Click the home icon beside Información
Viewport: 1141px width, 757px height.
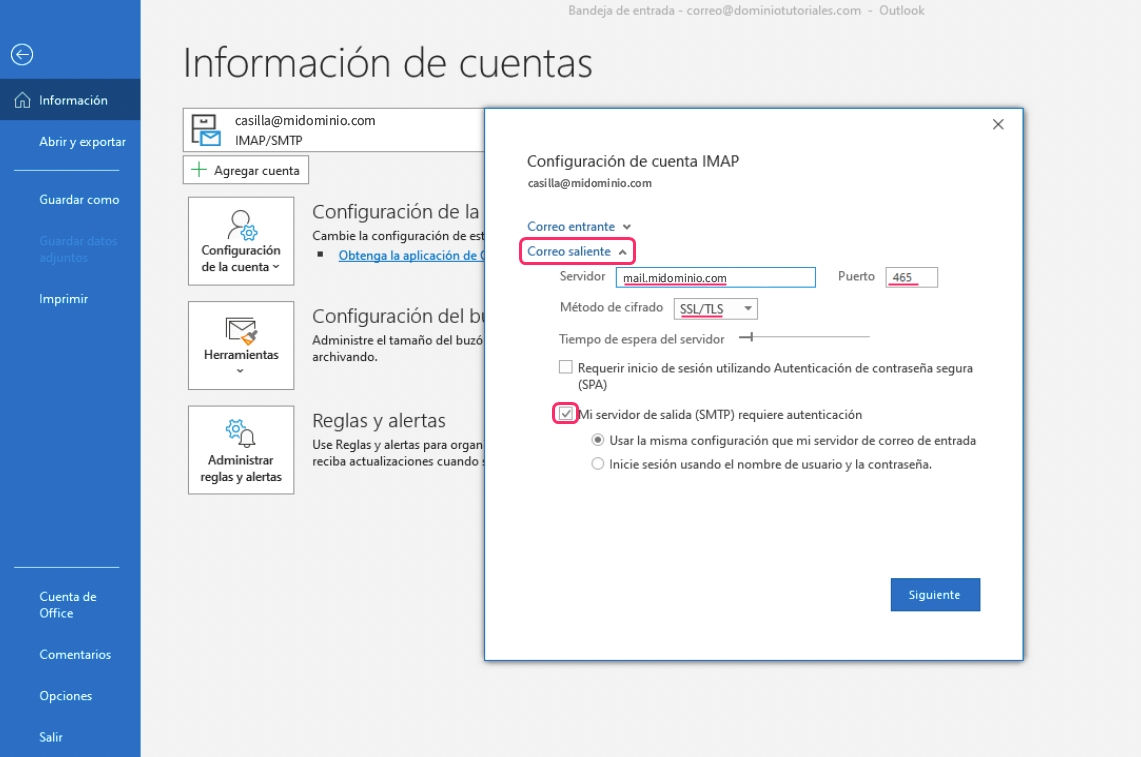[x=22, y=100]
